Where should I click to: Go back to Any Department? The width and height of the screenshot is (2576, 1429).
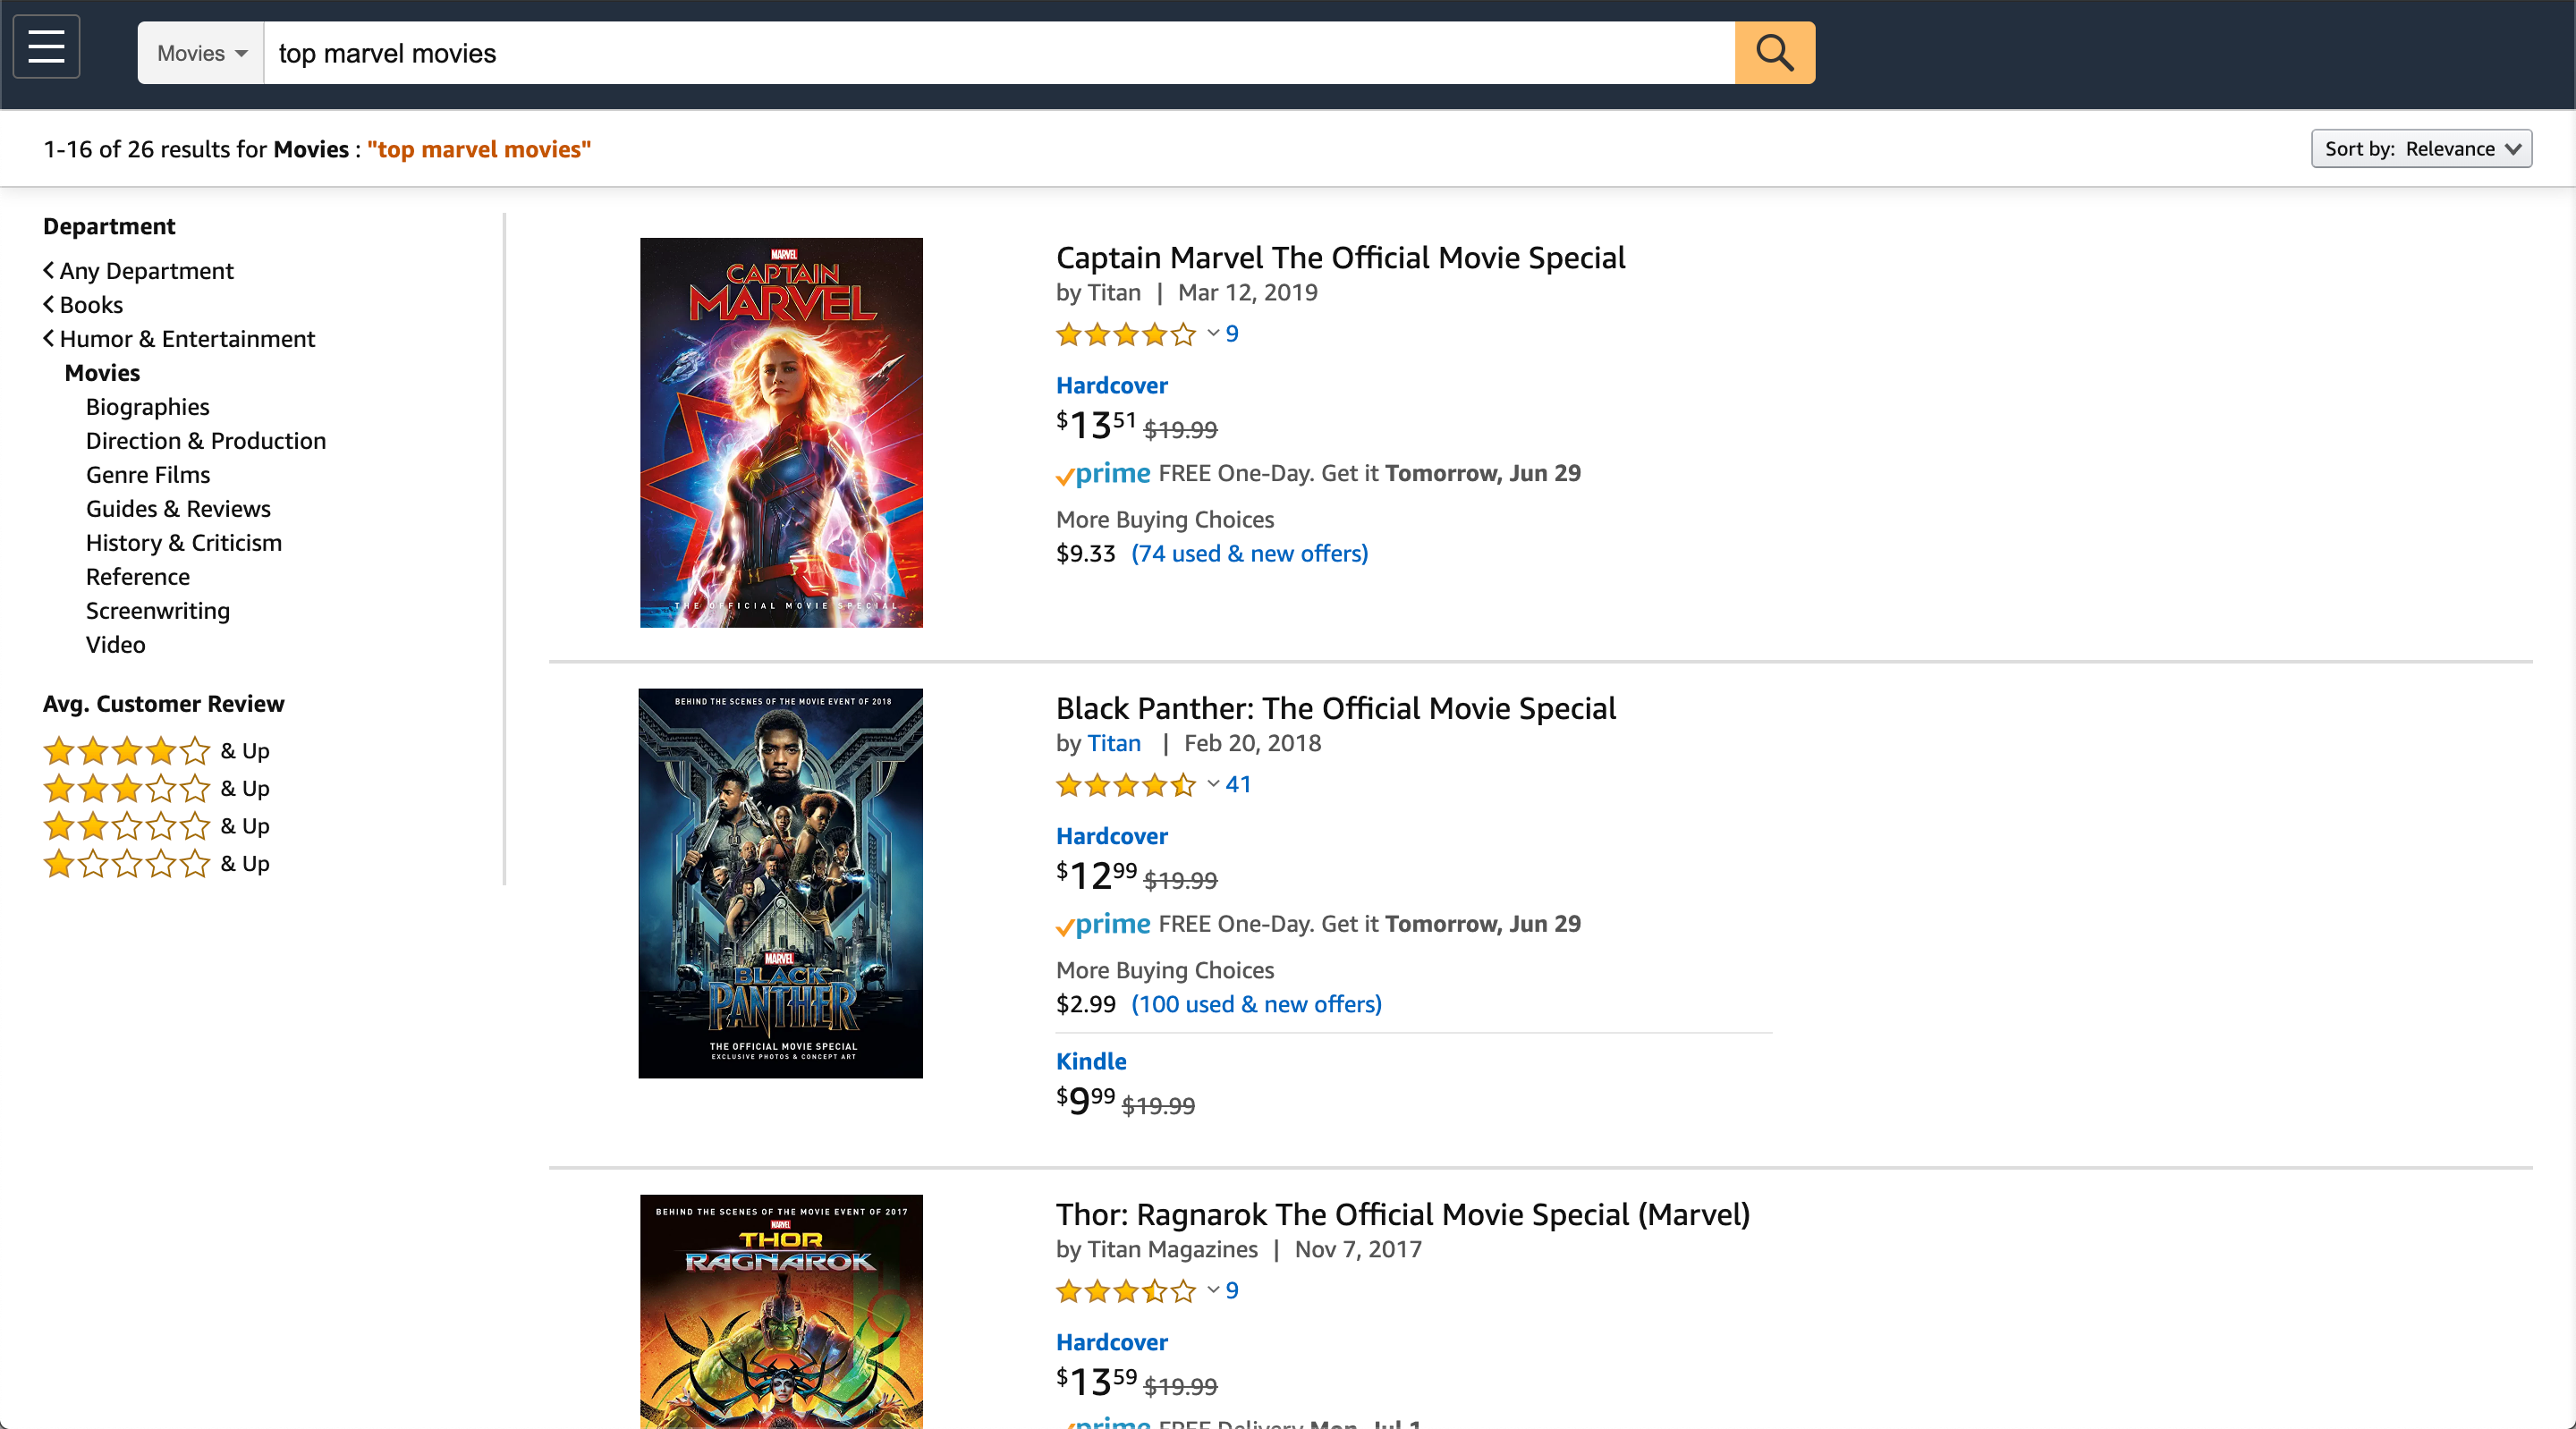click(138, 271)
